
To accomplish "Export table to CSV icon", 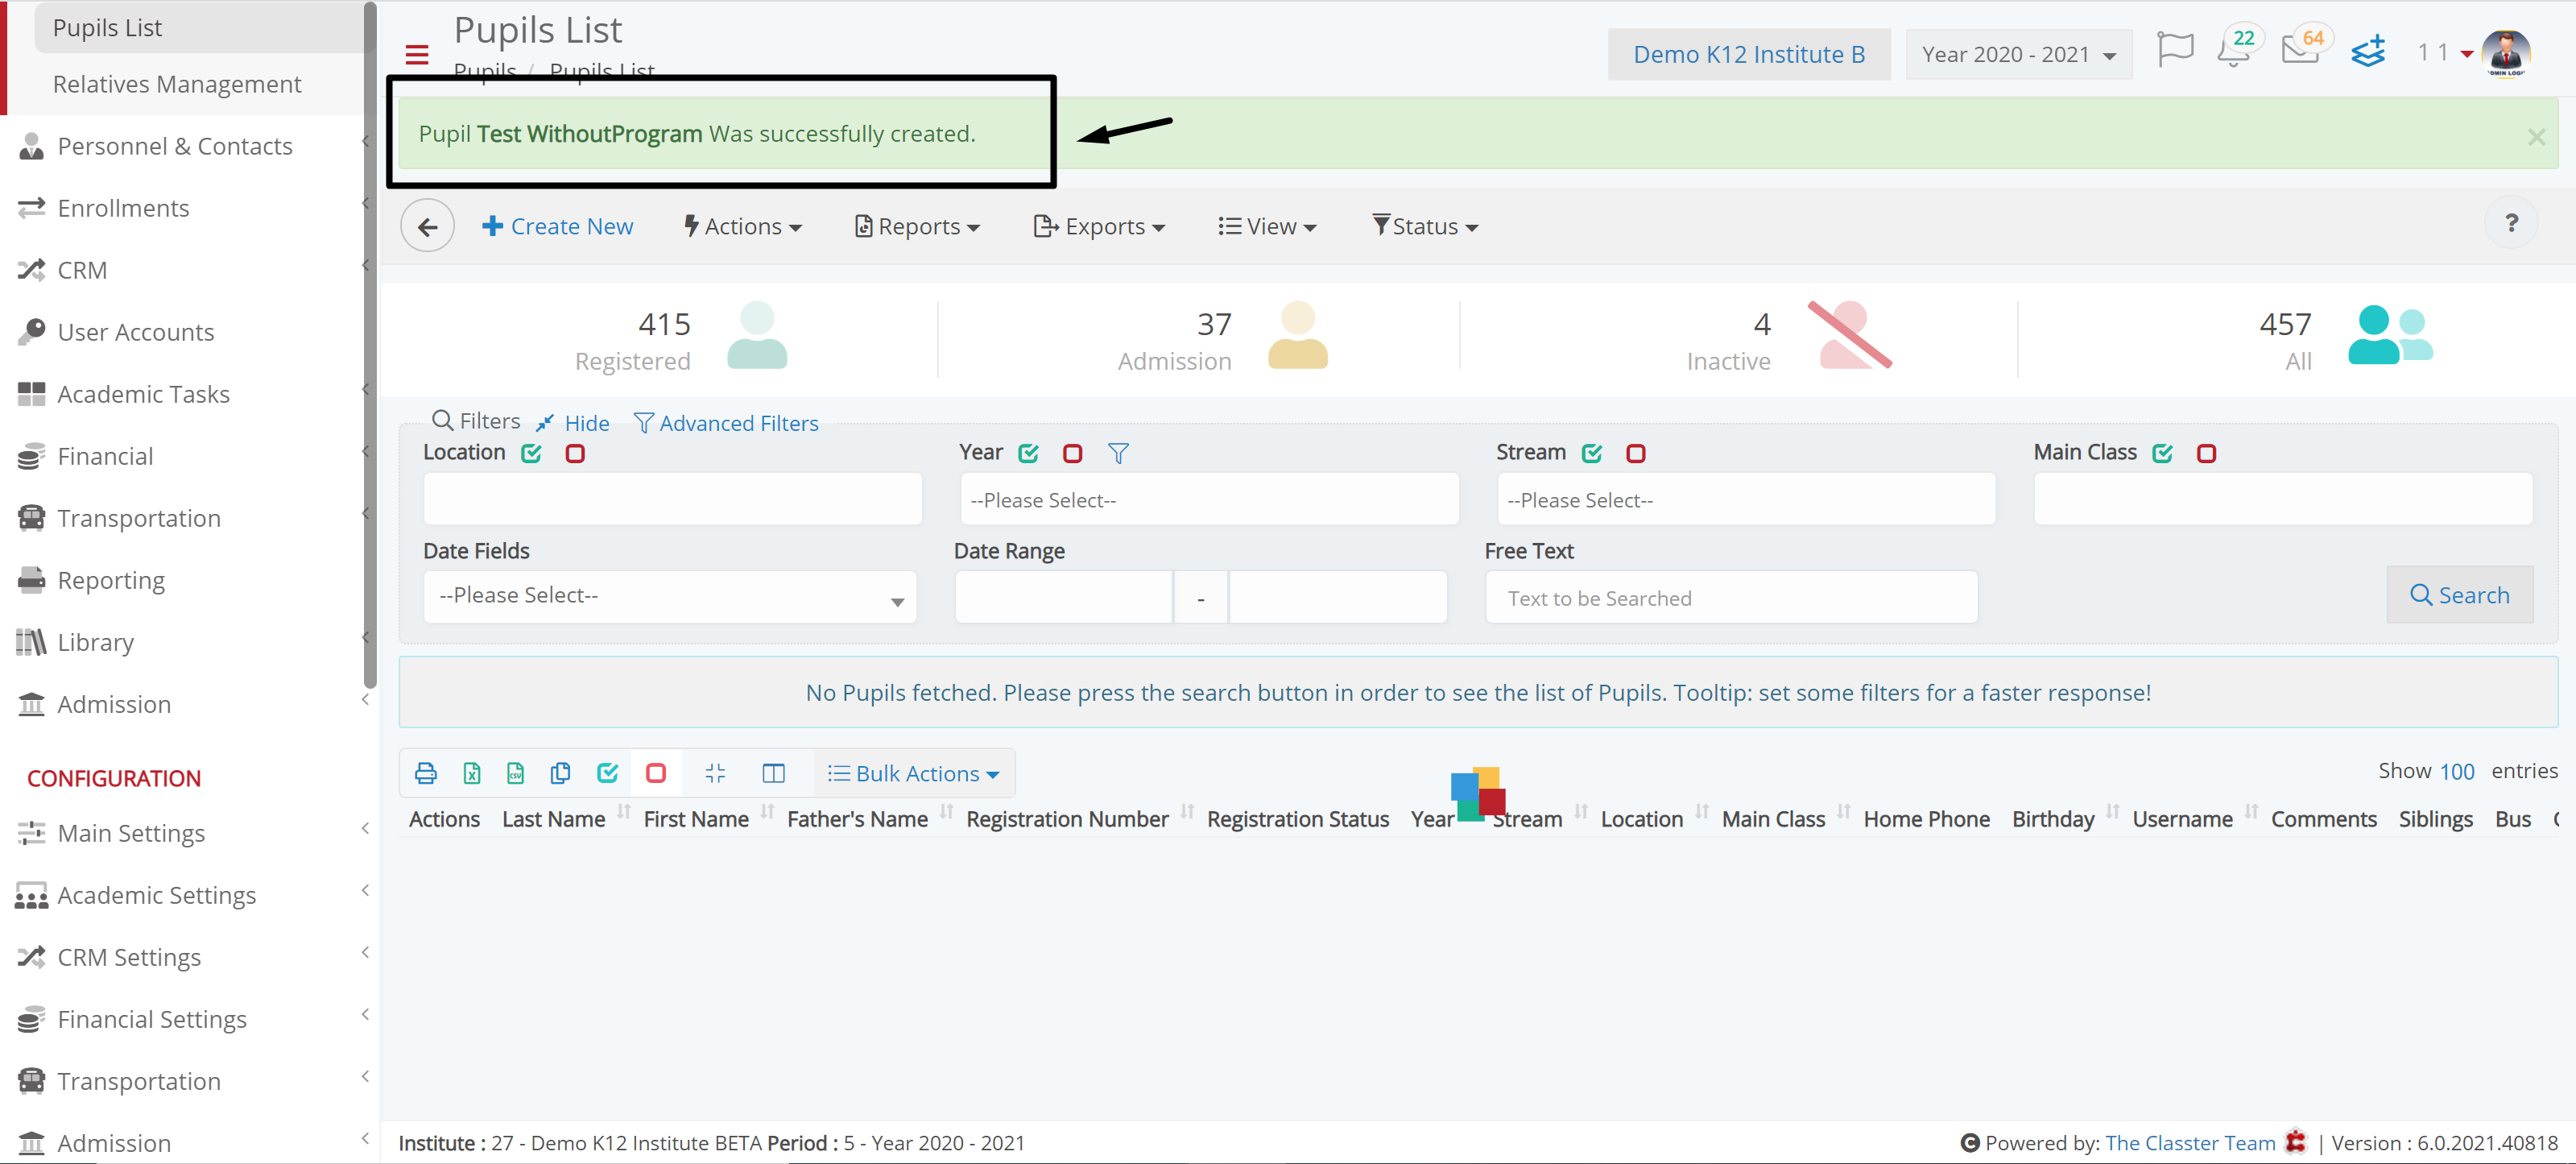I will coord(515,773).
